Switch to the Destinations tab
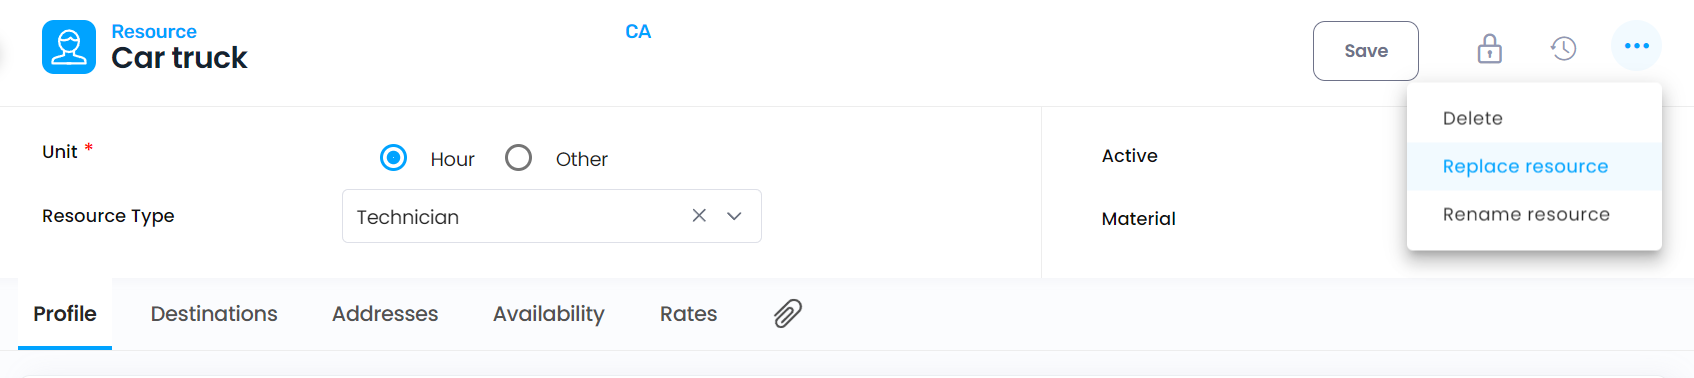The width and height of the screenshot is (1694, 378). (214, 314)
